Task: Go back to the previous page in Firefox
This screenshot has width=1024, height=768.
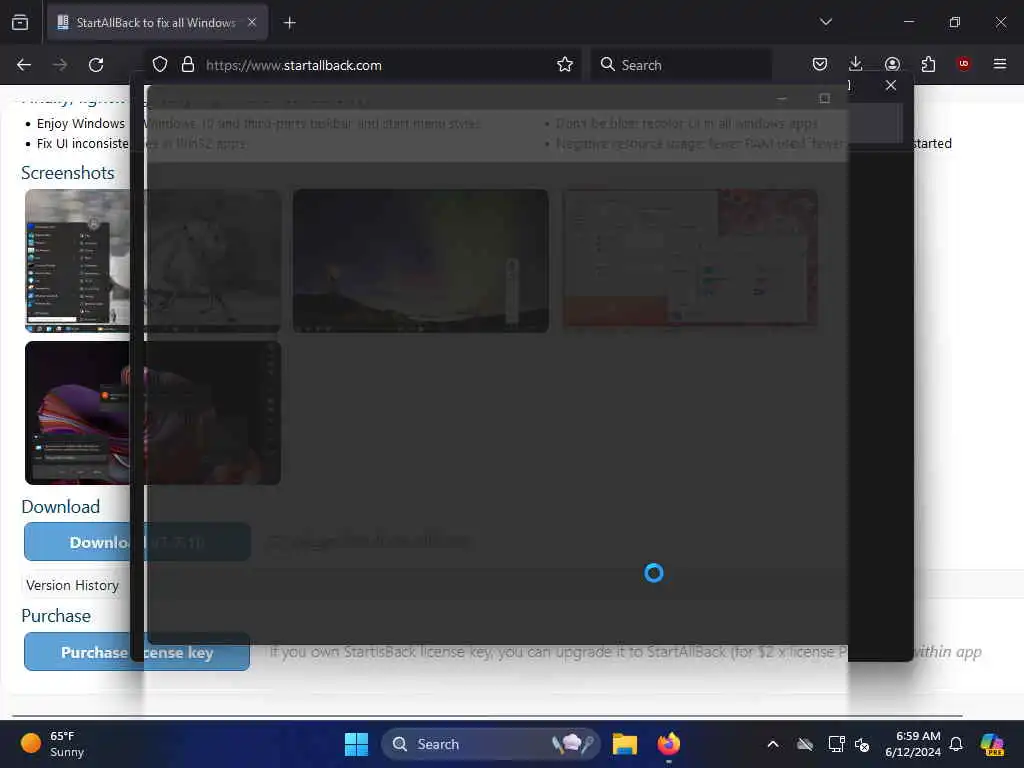Action: click(24, 65)
